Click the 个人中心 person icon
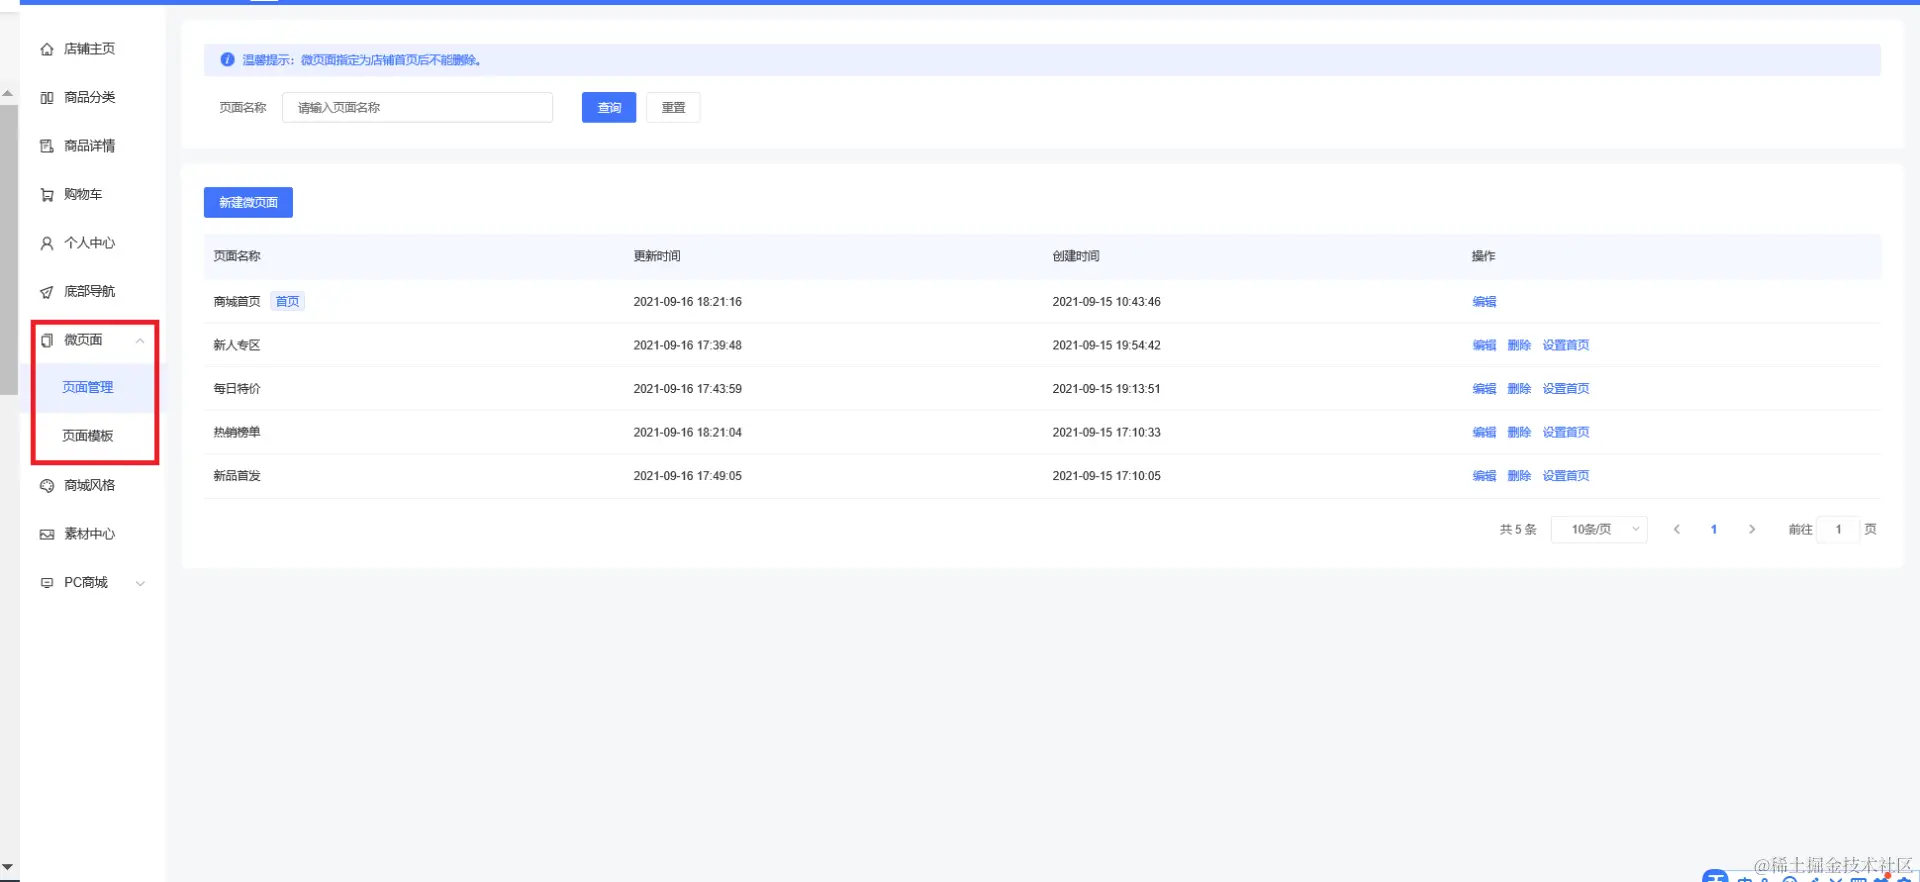The width and height of the screenshot is (1920, 882). (x=47, y=243)
